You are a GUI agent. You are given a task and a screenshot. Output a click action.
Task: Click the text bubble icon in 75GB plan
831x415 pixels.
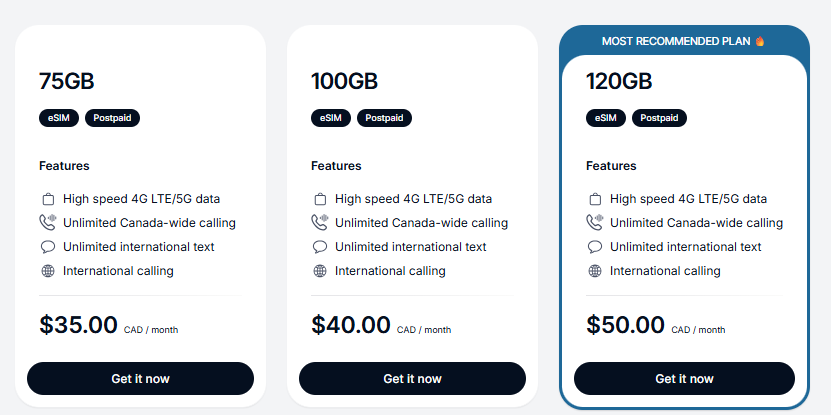48,247
